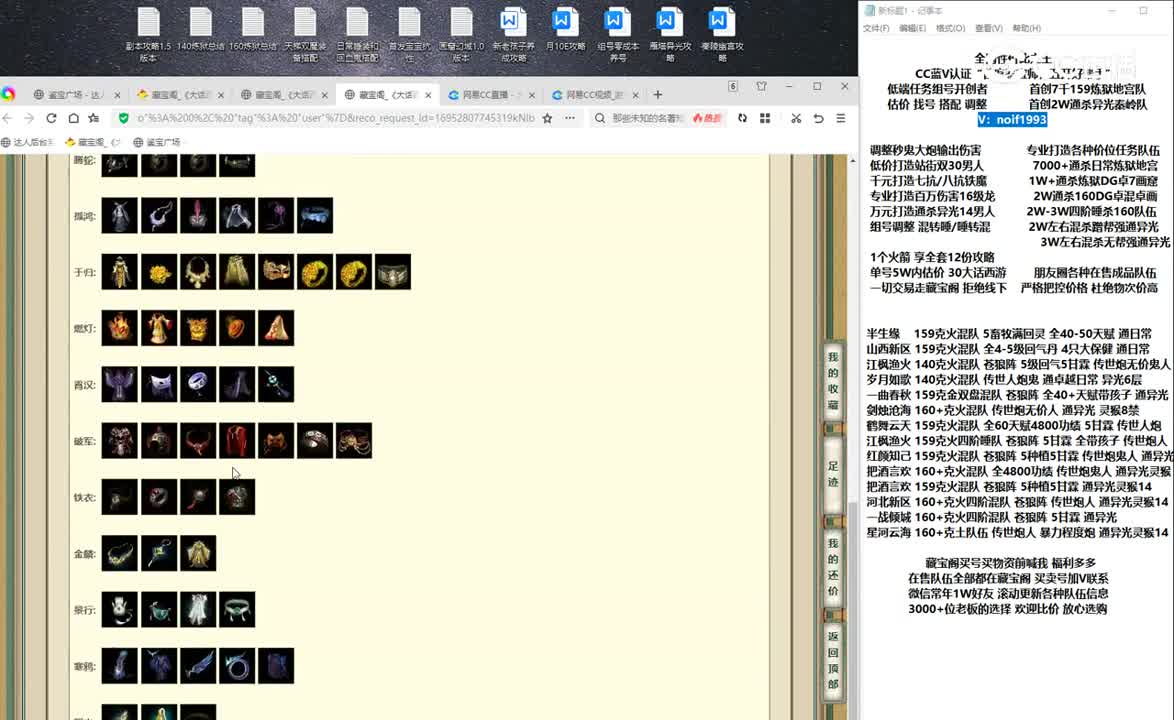1174x720 pixels.
Task: Click Notepad line starting 星河云海 160+克土队伍
Action: (1018, 533)
